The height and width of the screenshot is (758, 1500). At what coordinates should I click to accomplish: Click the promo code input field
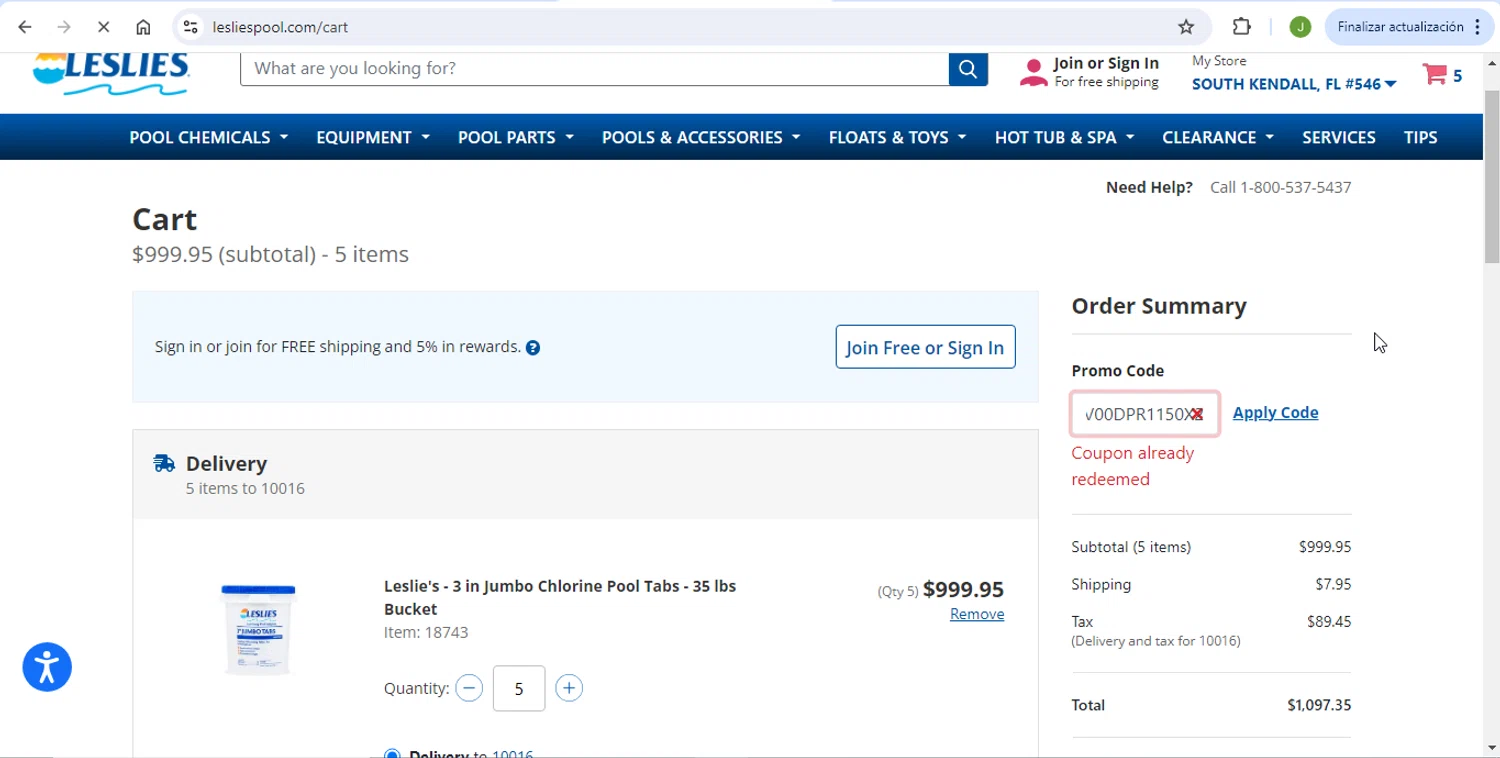[1145, 414]
